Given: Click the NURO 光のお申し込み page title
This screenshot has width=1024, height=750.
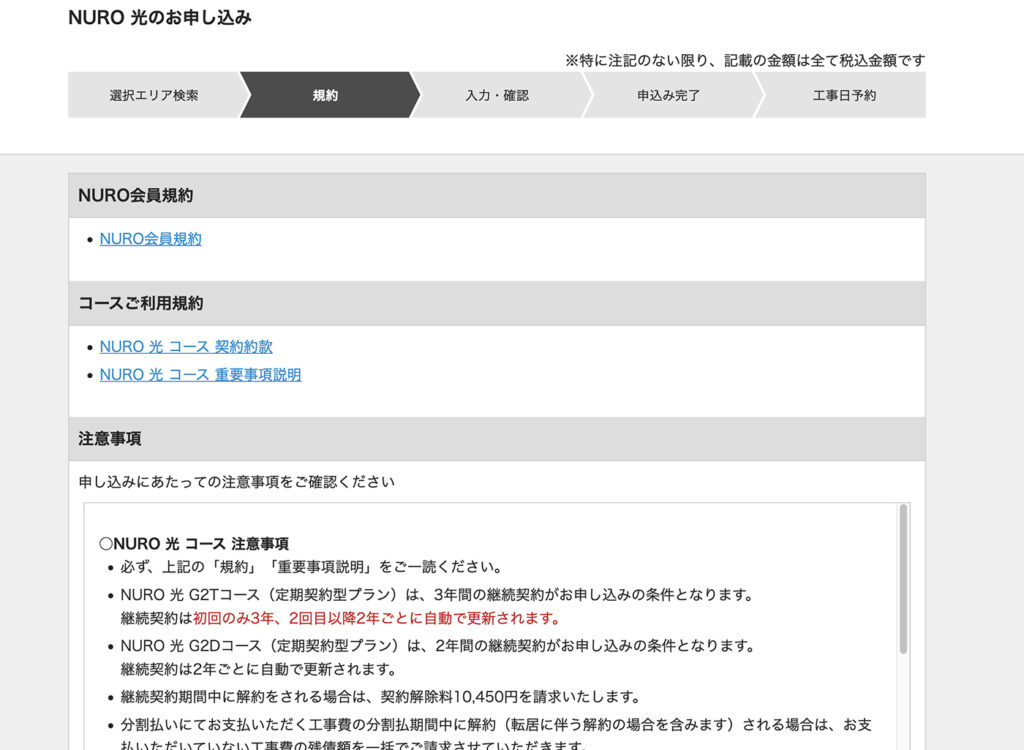Looking at the screenshot, I should 160,18.
